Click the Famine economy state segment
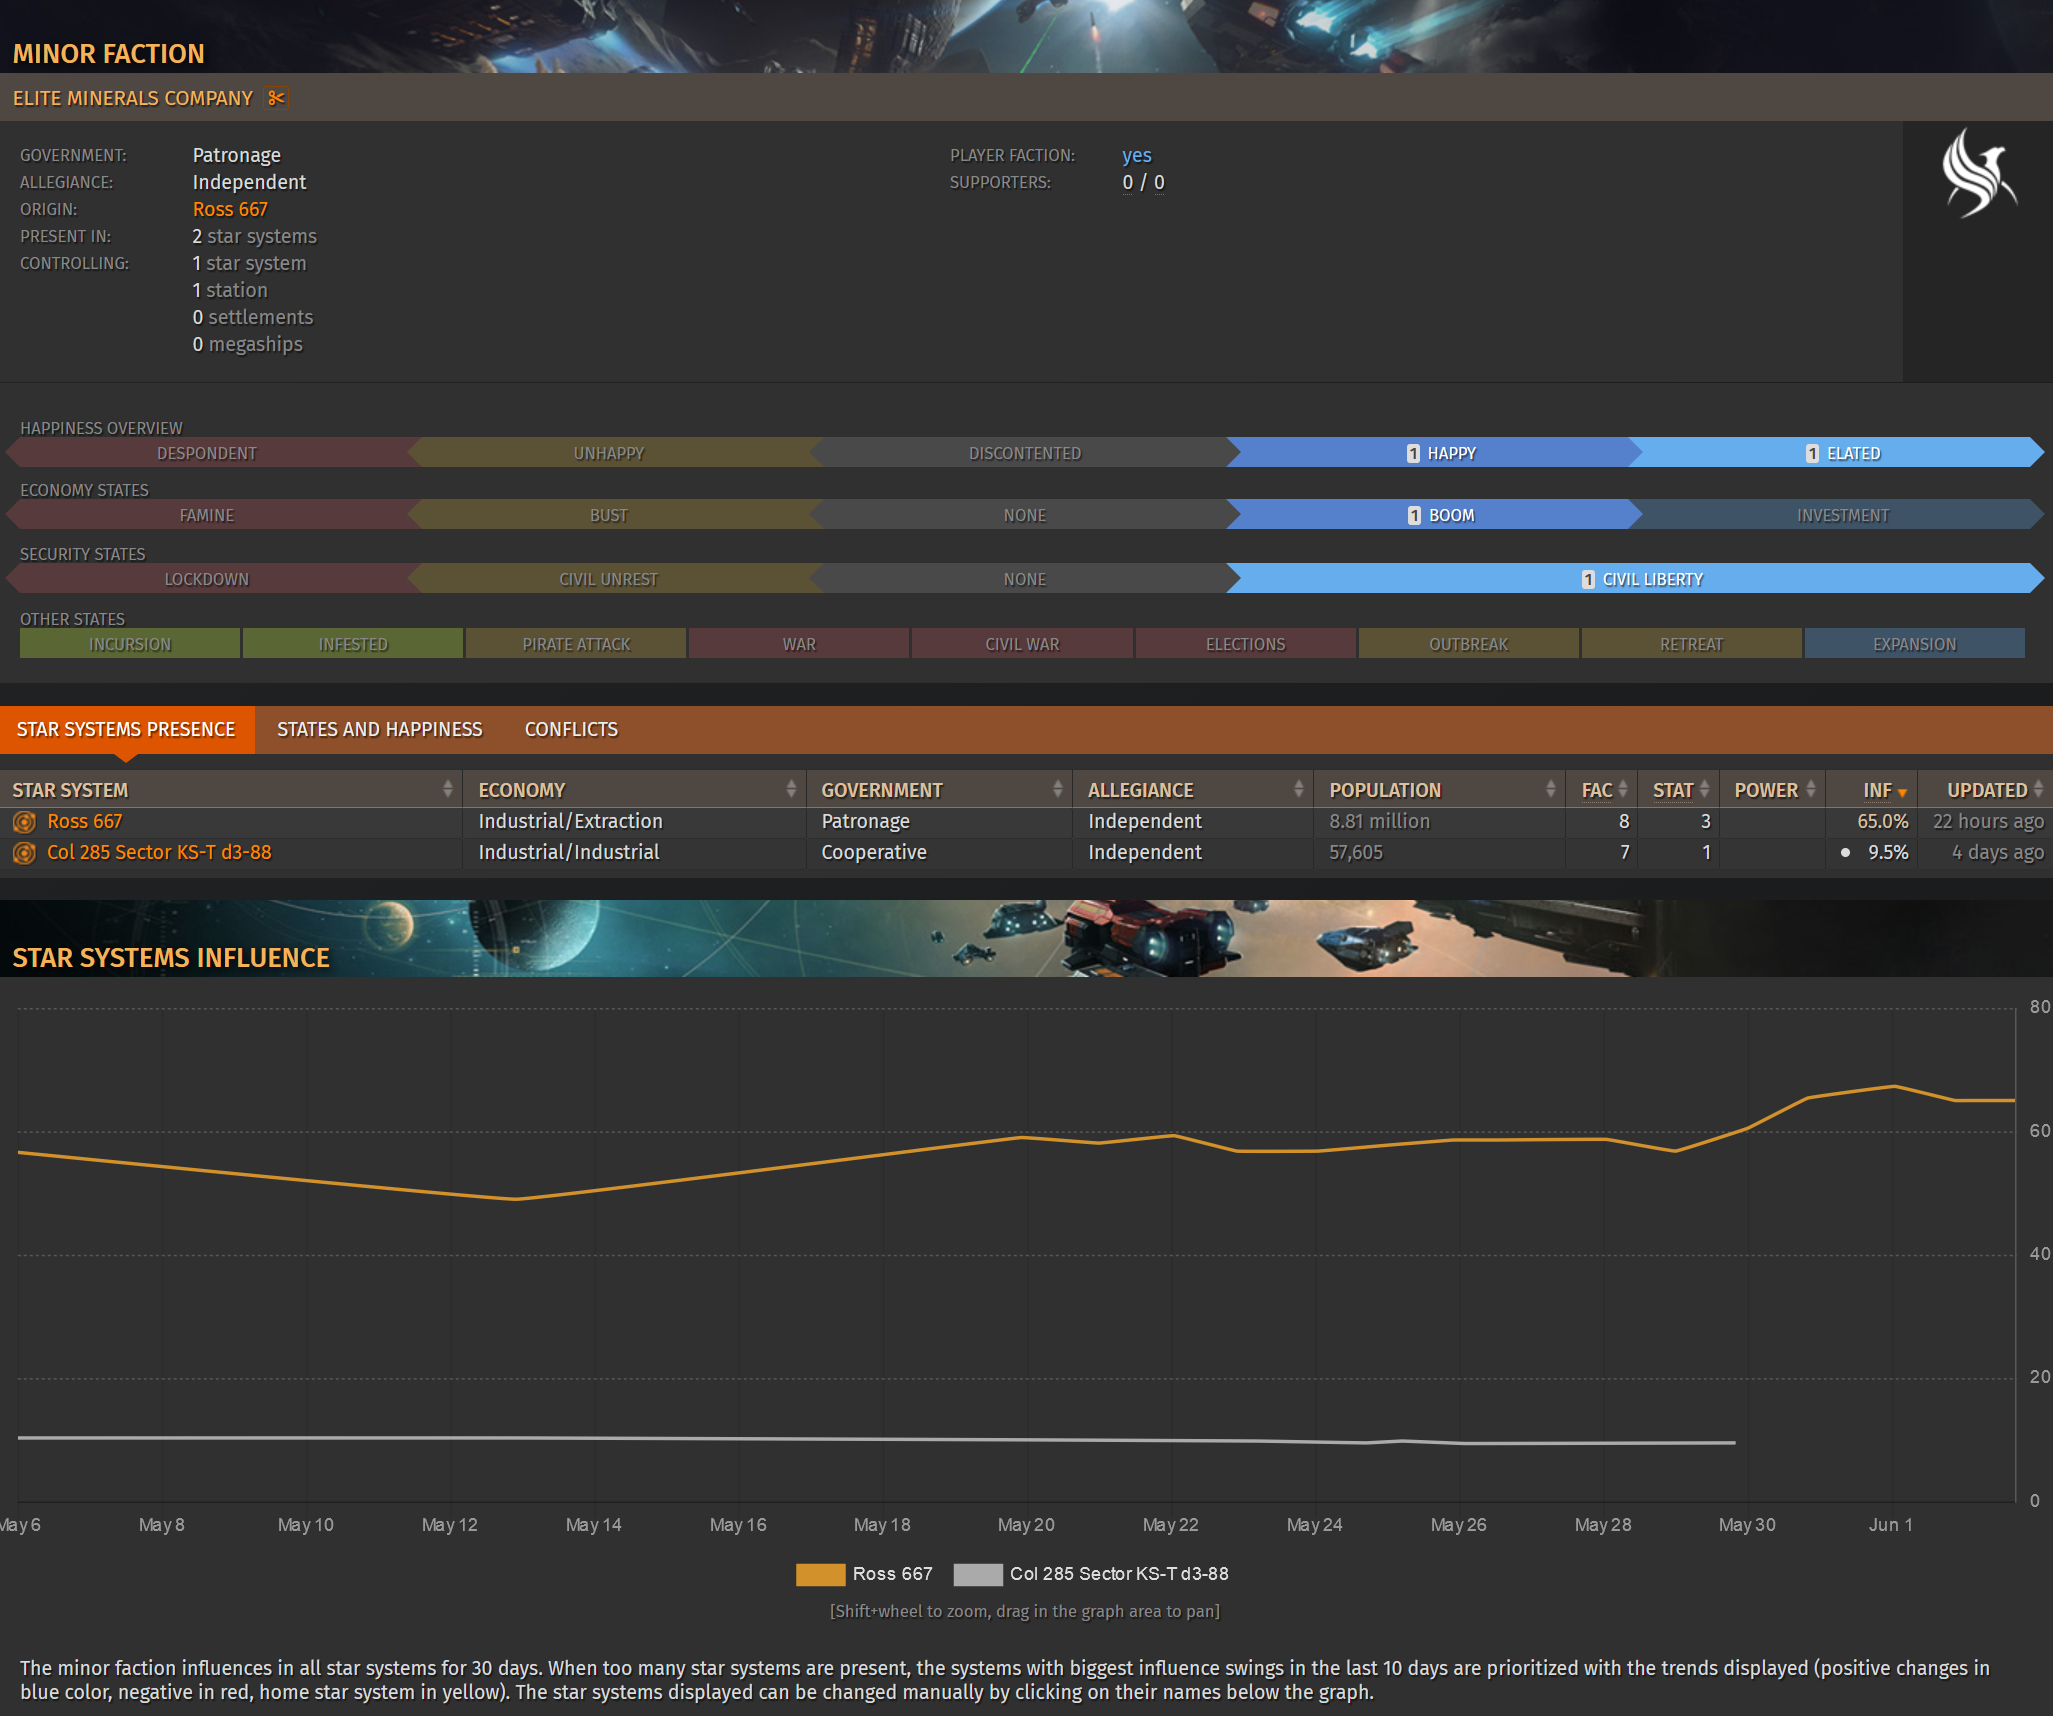2053x1716 pixels. pos(207,515)
